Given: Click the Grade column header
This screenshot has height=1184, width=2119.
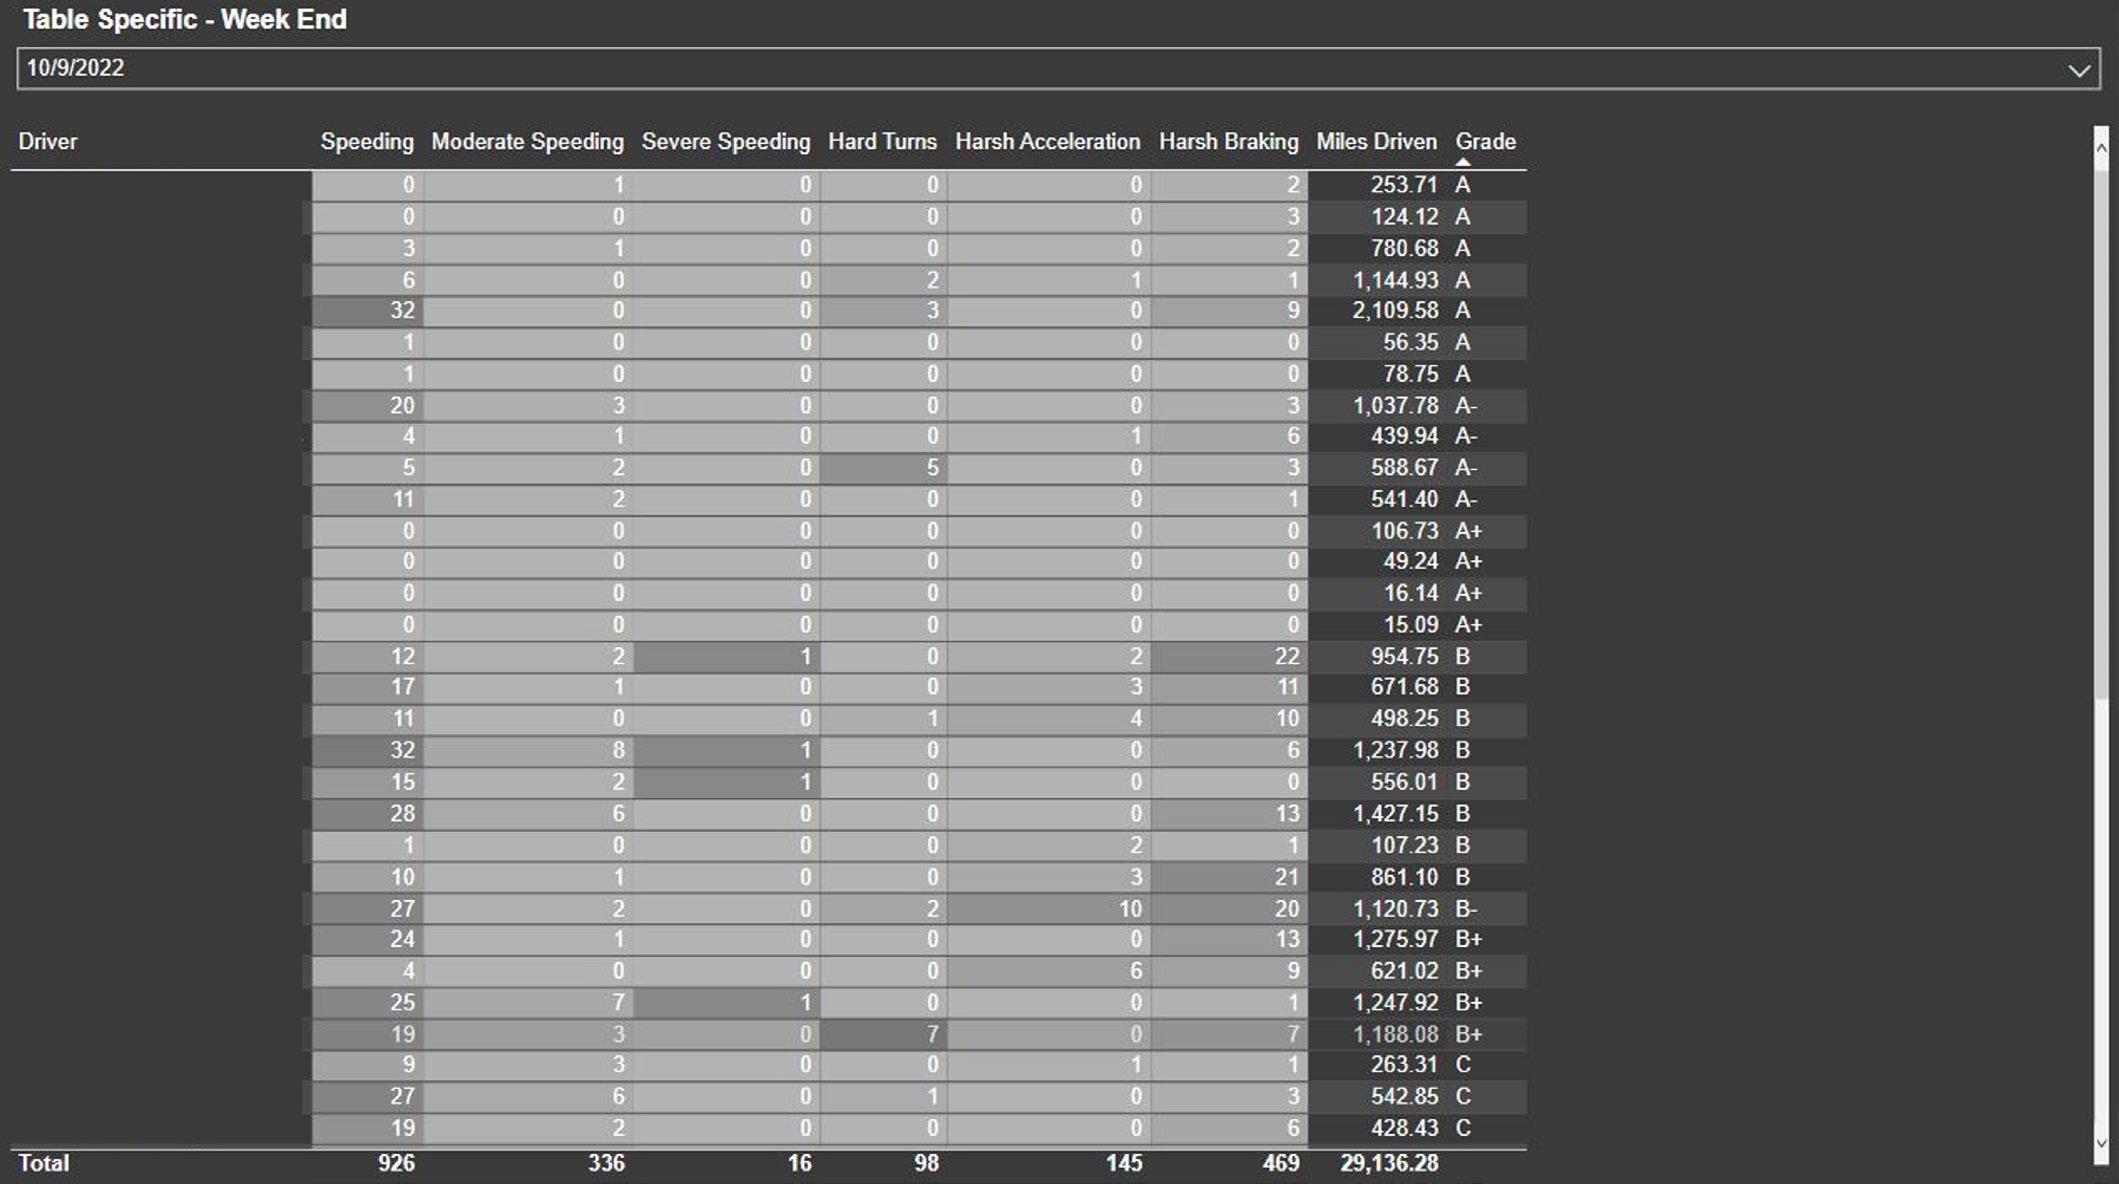Looking at the screenshot, I should 1485,141.
